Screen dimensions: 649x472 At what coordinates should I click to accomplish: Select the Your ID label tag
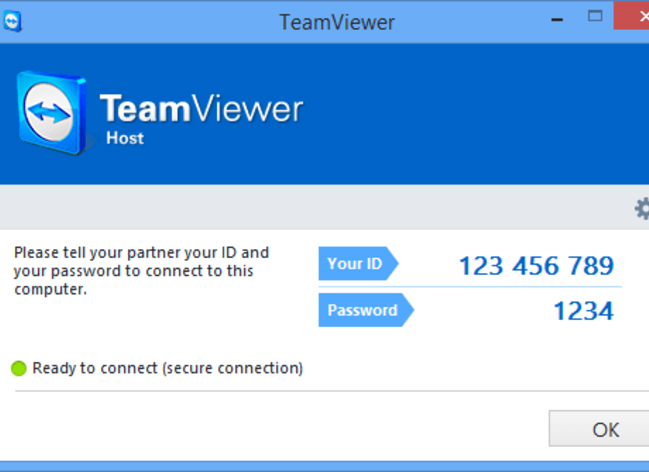[x=358, y=263]
